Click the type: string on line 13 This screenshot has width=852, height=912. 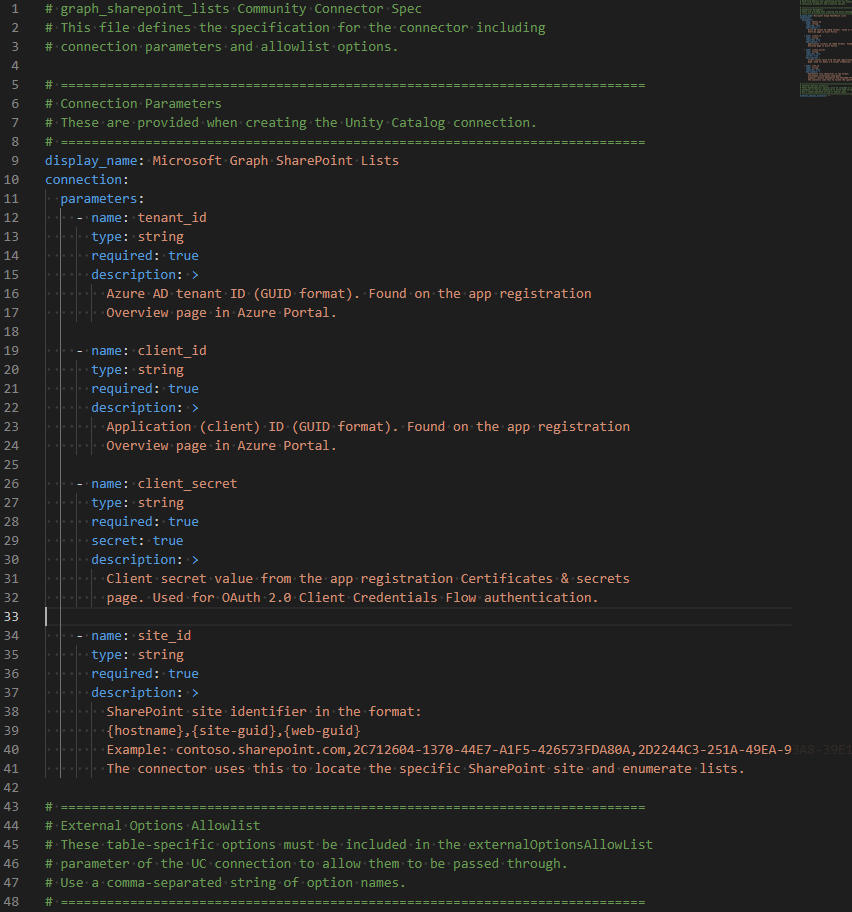(x=137, y=237)
